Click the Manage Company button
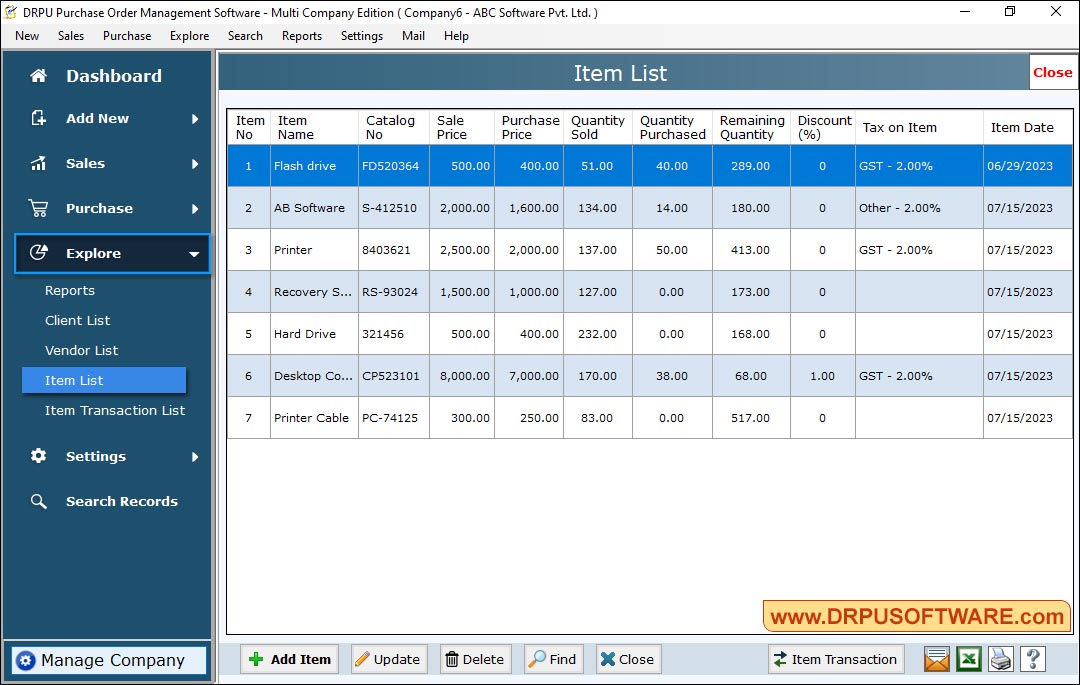 pos(107,660)
